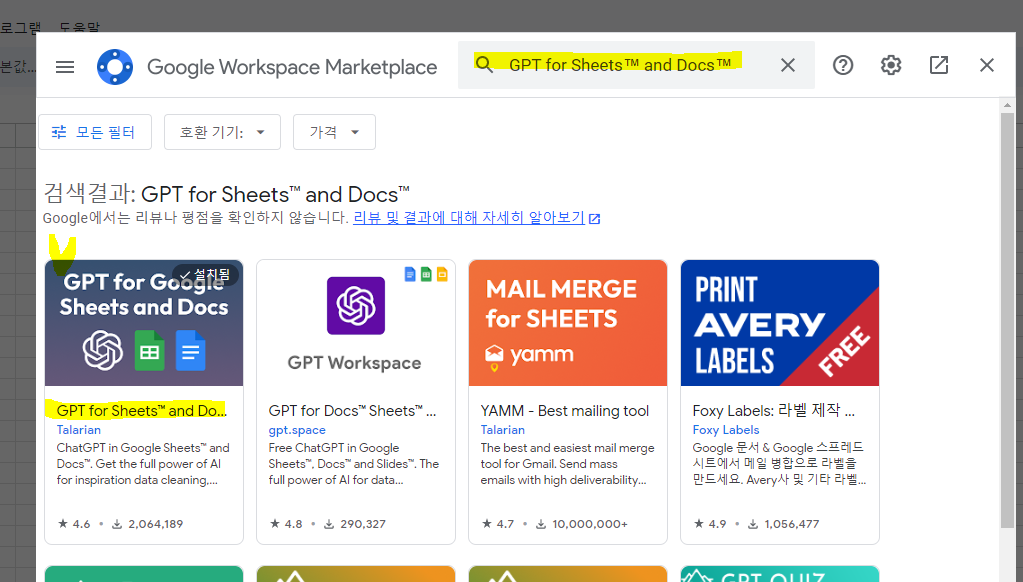Click the 4.9 star rating
Viewport: 1023px width, 582px height.
[710, 524]
